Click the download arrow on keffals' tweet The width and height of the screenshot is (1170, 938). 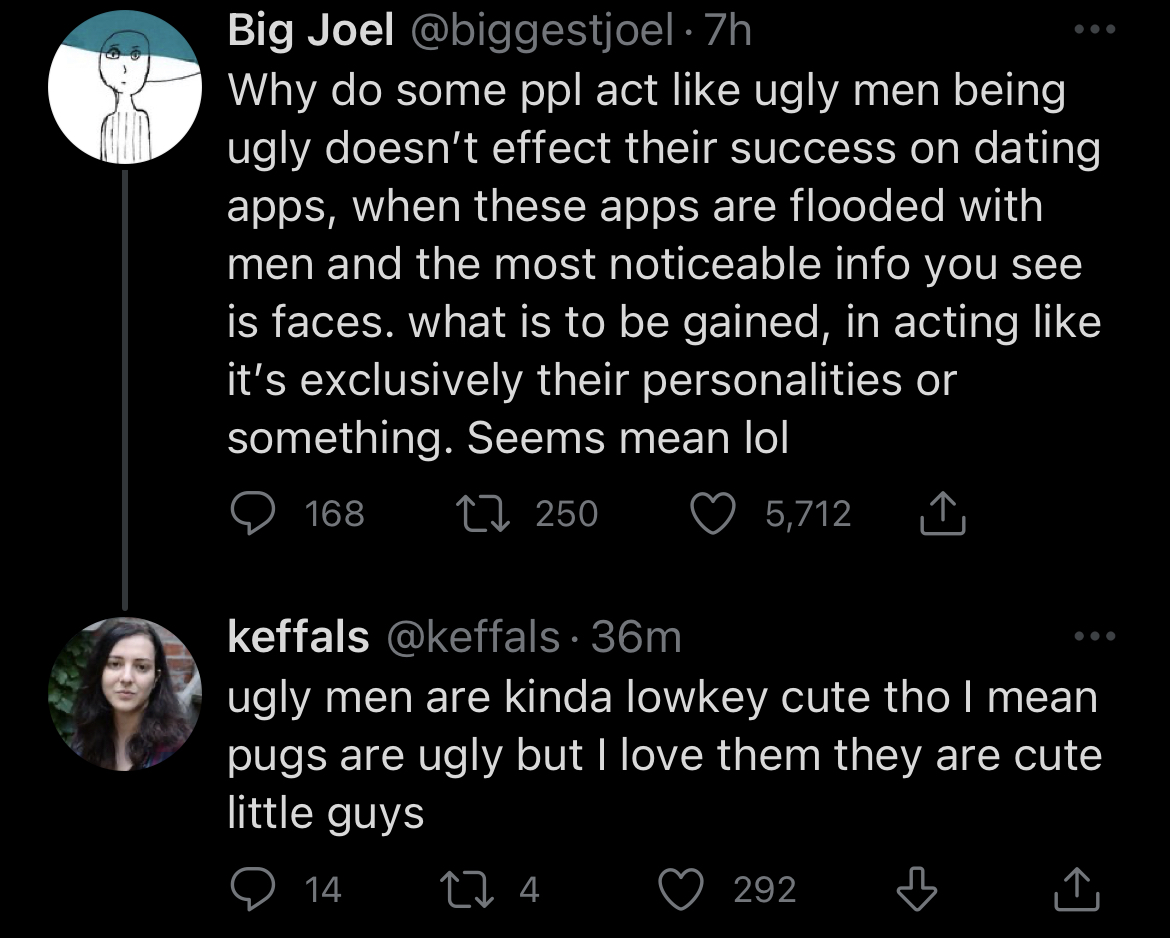(916, 888)
